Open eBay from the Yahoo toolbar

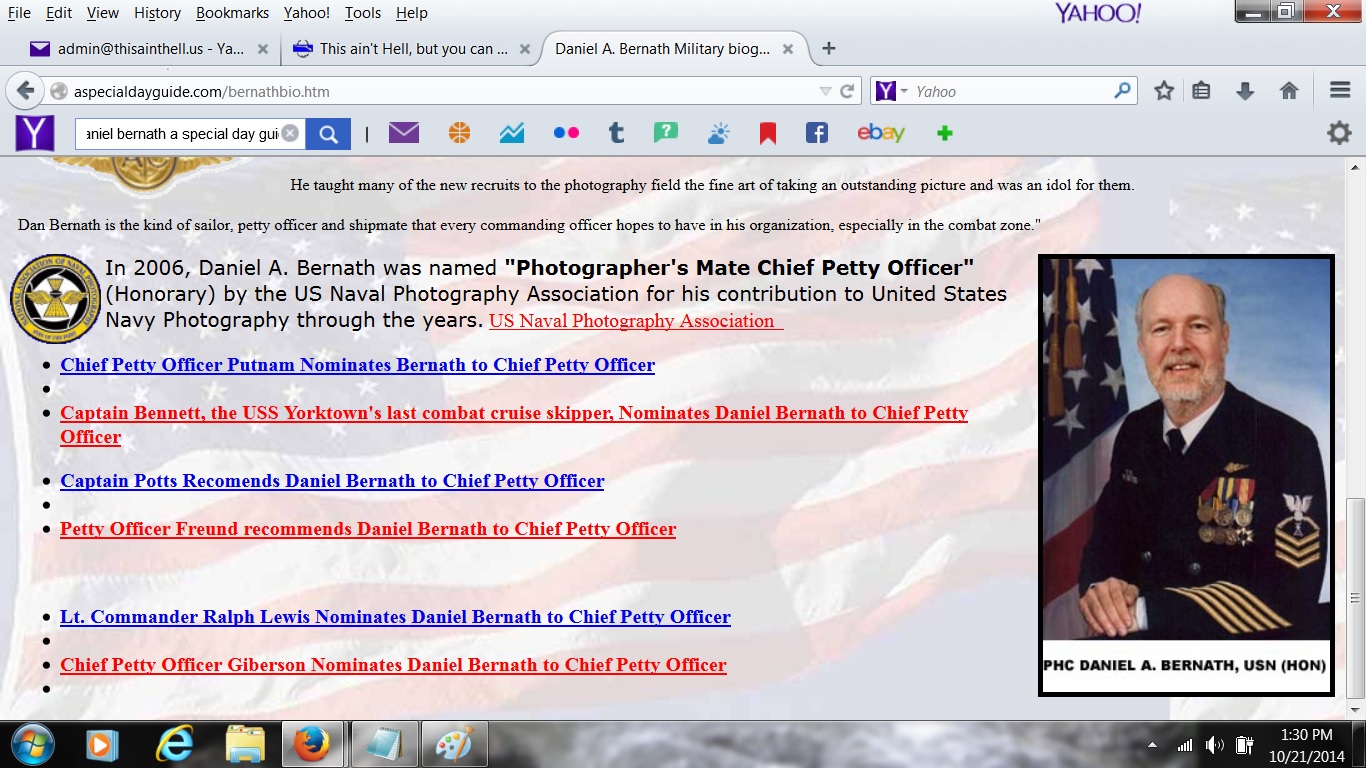(x=880, y=133)
